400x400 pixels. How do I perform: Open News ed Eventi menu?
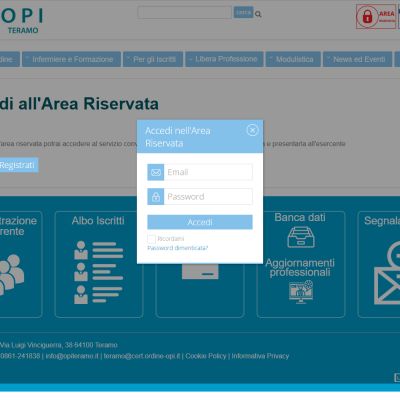[358, 59]
